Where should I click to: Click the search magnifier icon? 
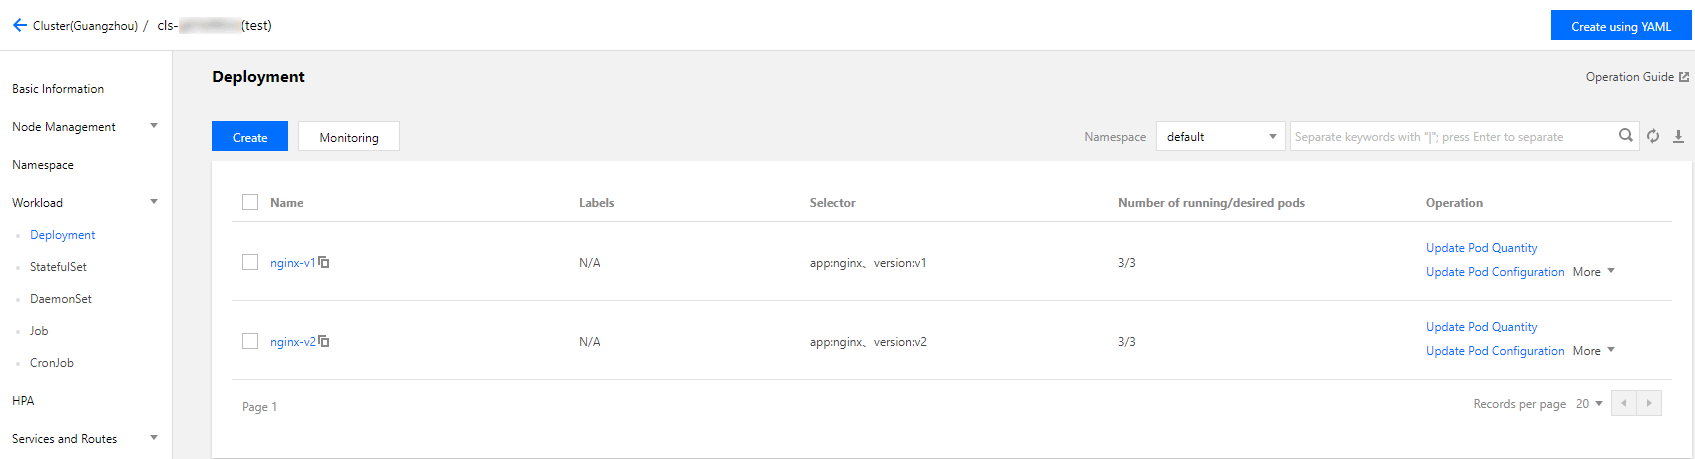(x=1626, y=136)
